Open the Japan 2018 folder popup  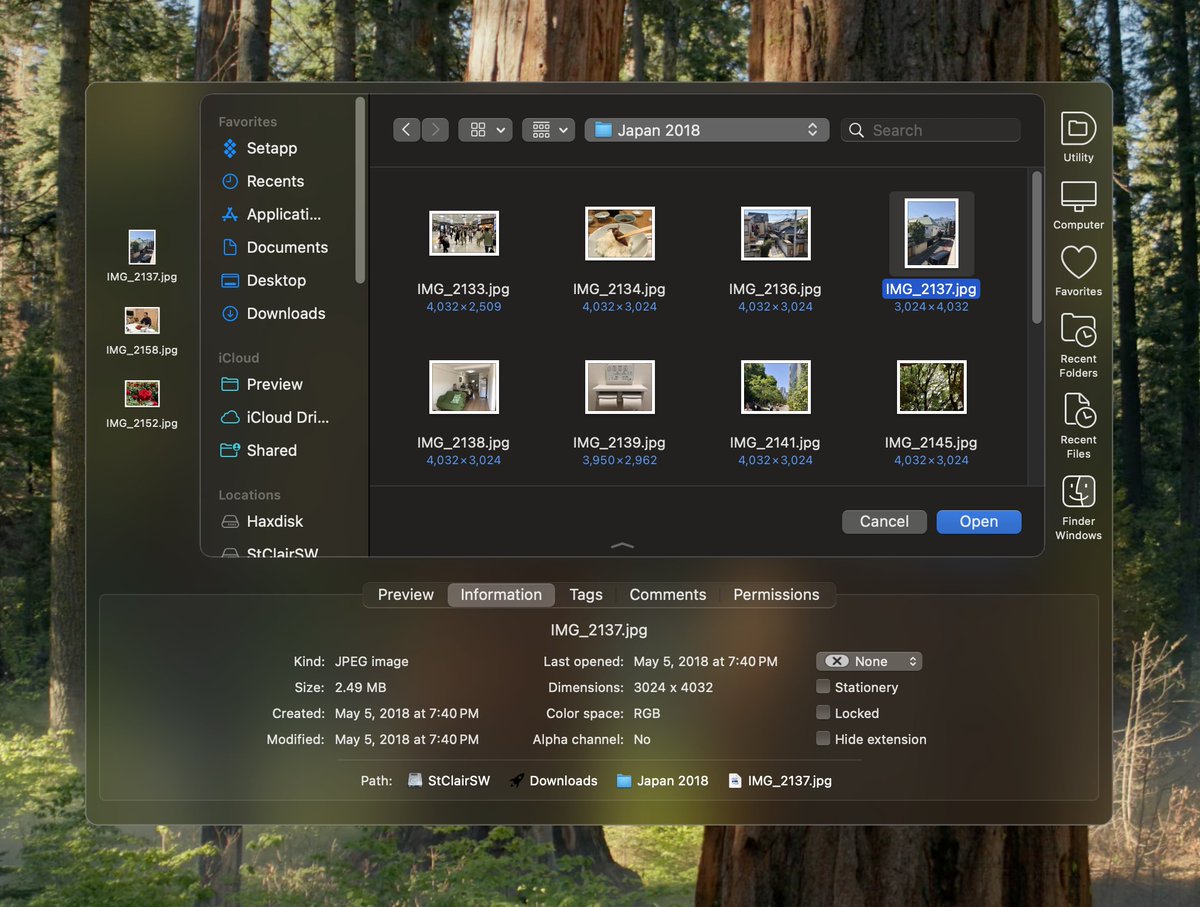(707, 130)
